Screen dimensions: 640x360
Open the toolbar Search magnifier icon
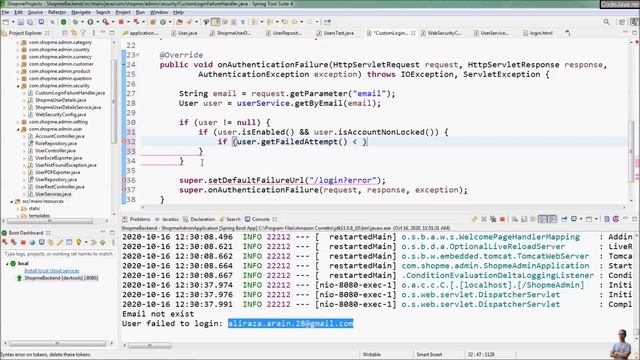(607, 22)
